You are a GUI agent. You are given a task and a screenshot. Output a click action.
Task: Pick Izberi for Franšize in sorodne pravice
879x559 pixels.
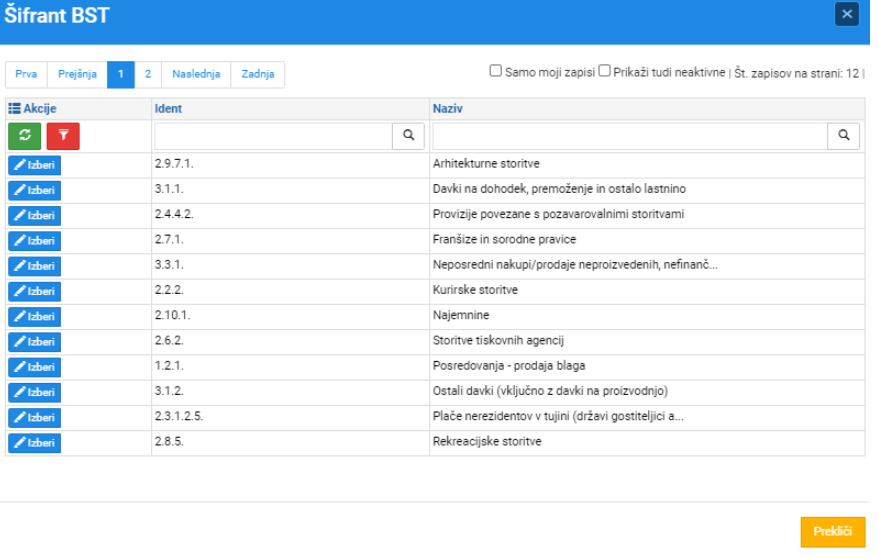click(x=34, y=241)
